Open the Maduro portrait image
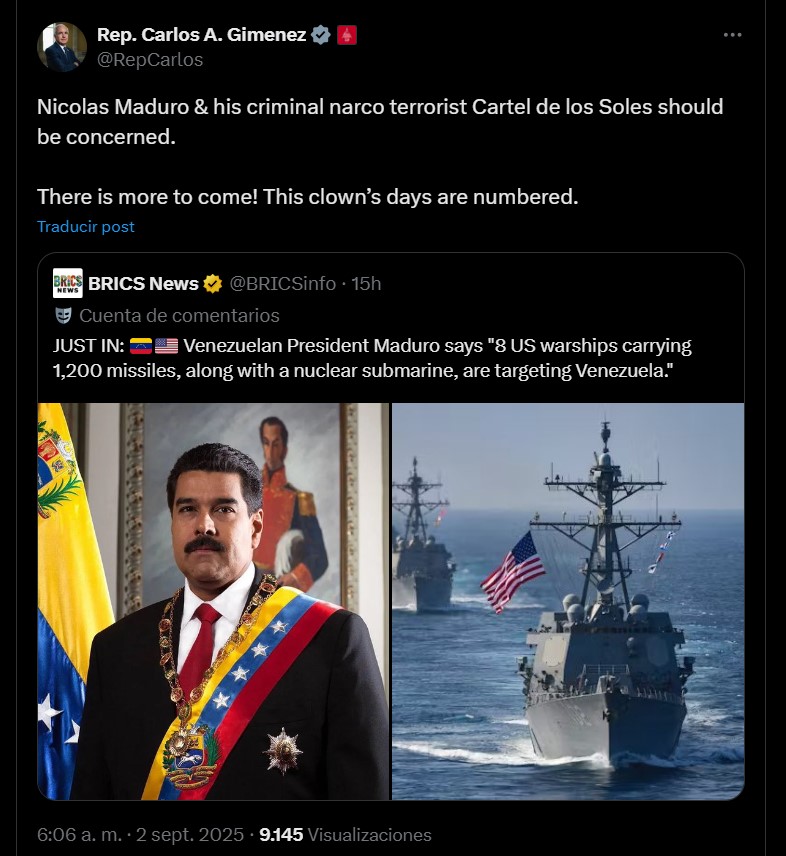This screenshot has width=786, height=856. (x=213, y=602)
